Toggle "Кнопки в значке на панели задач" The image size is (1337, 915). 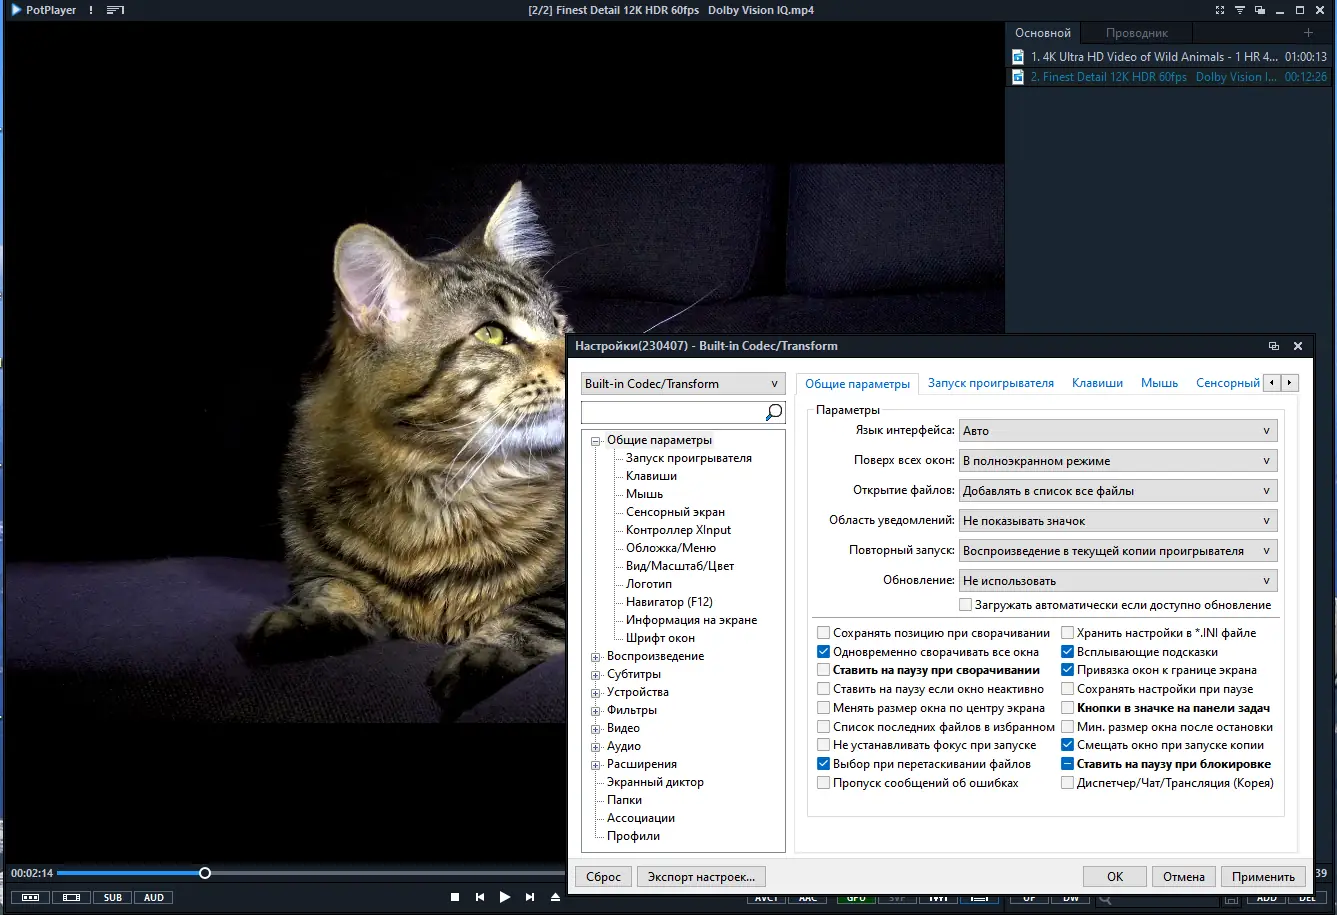[x=1068, y=708]
